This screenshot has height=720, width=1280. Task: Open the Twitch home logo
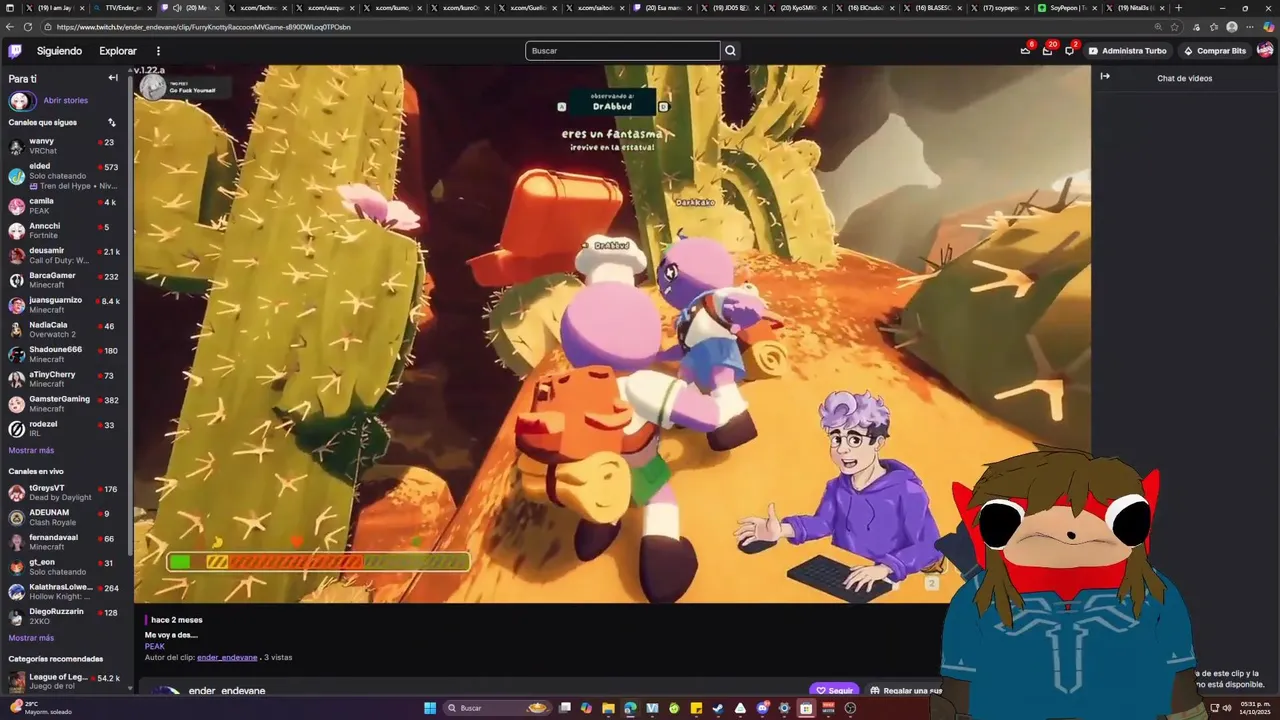point(16,51)
